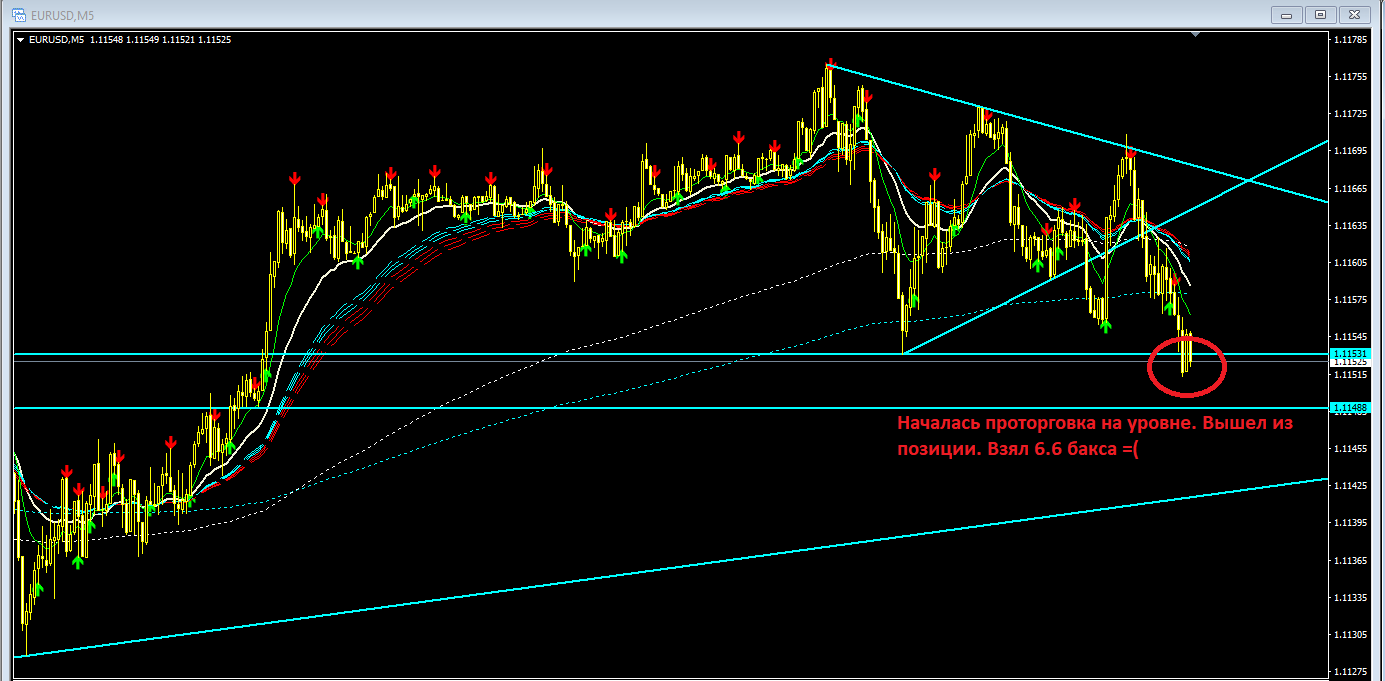The width and height of the screenshot is (1385, 681).
Task: Click the 1.11605 price scale label
Action: tap(1351, 262)
